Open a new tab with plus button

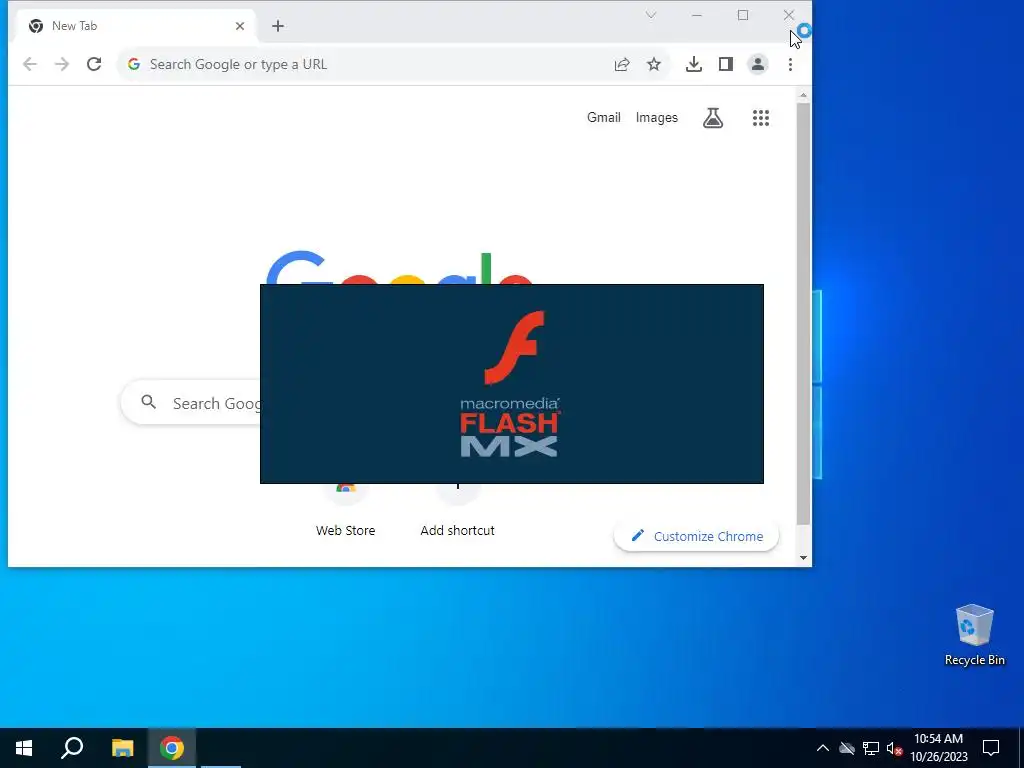278,26
